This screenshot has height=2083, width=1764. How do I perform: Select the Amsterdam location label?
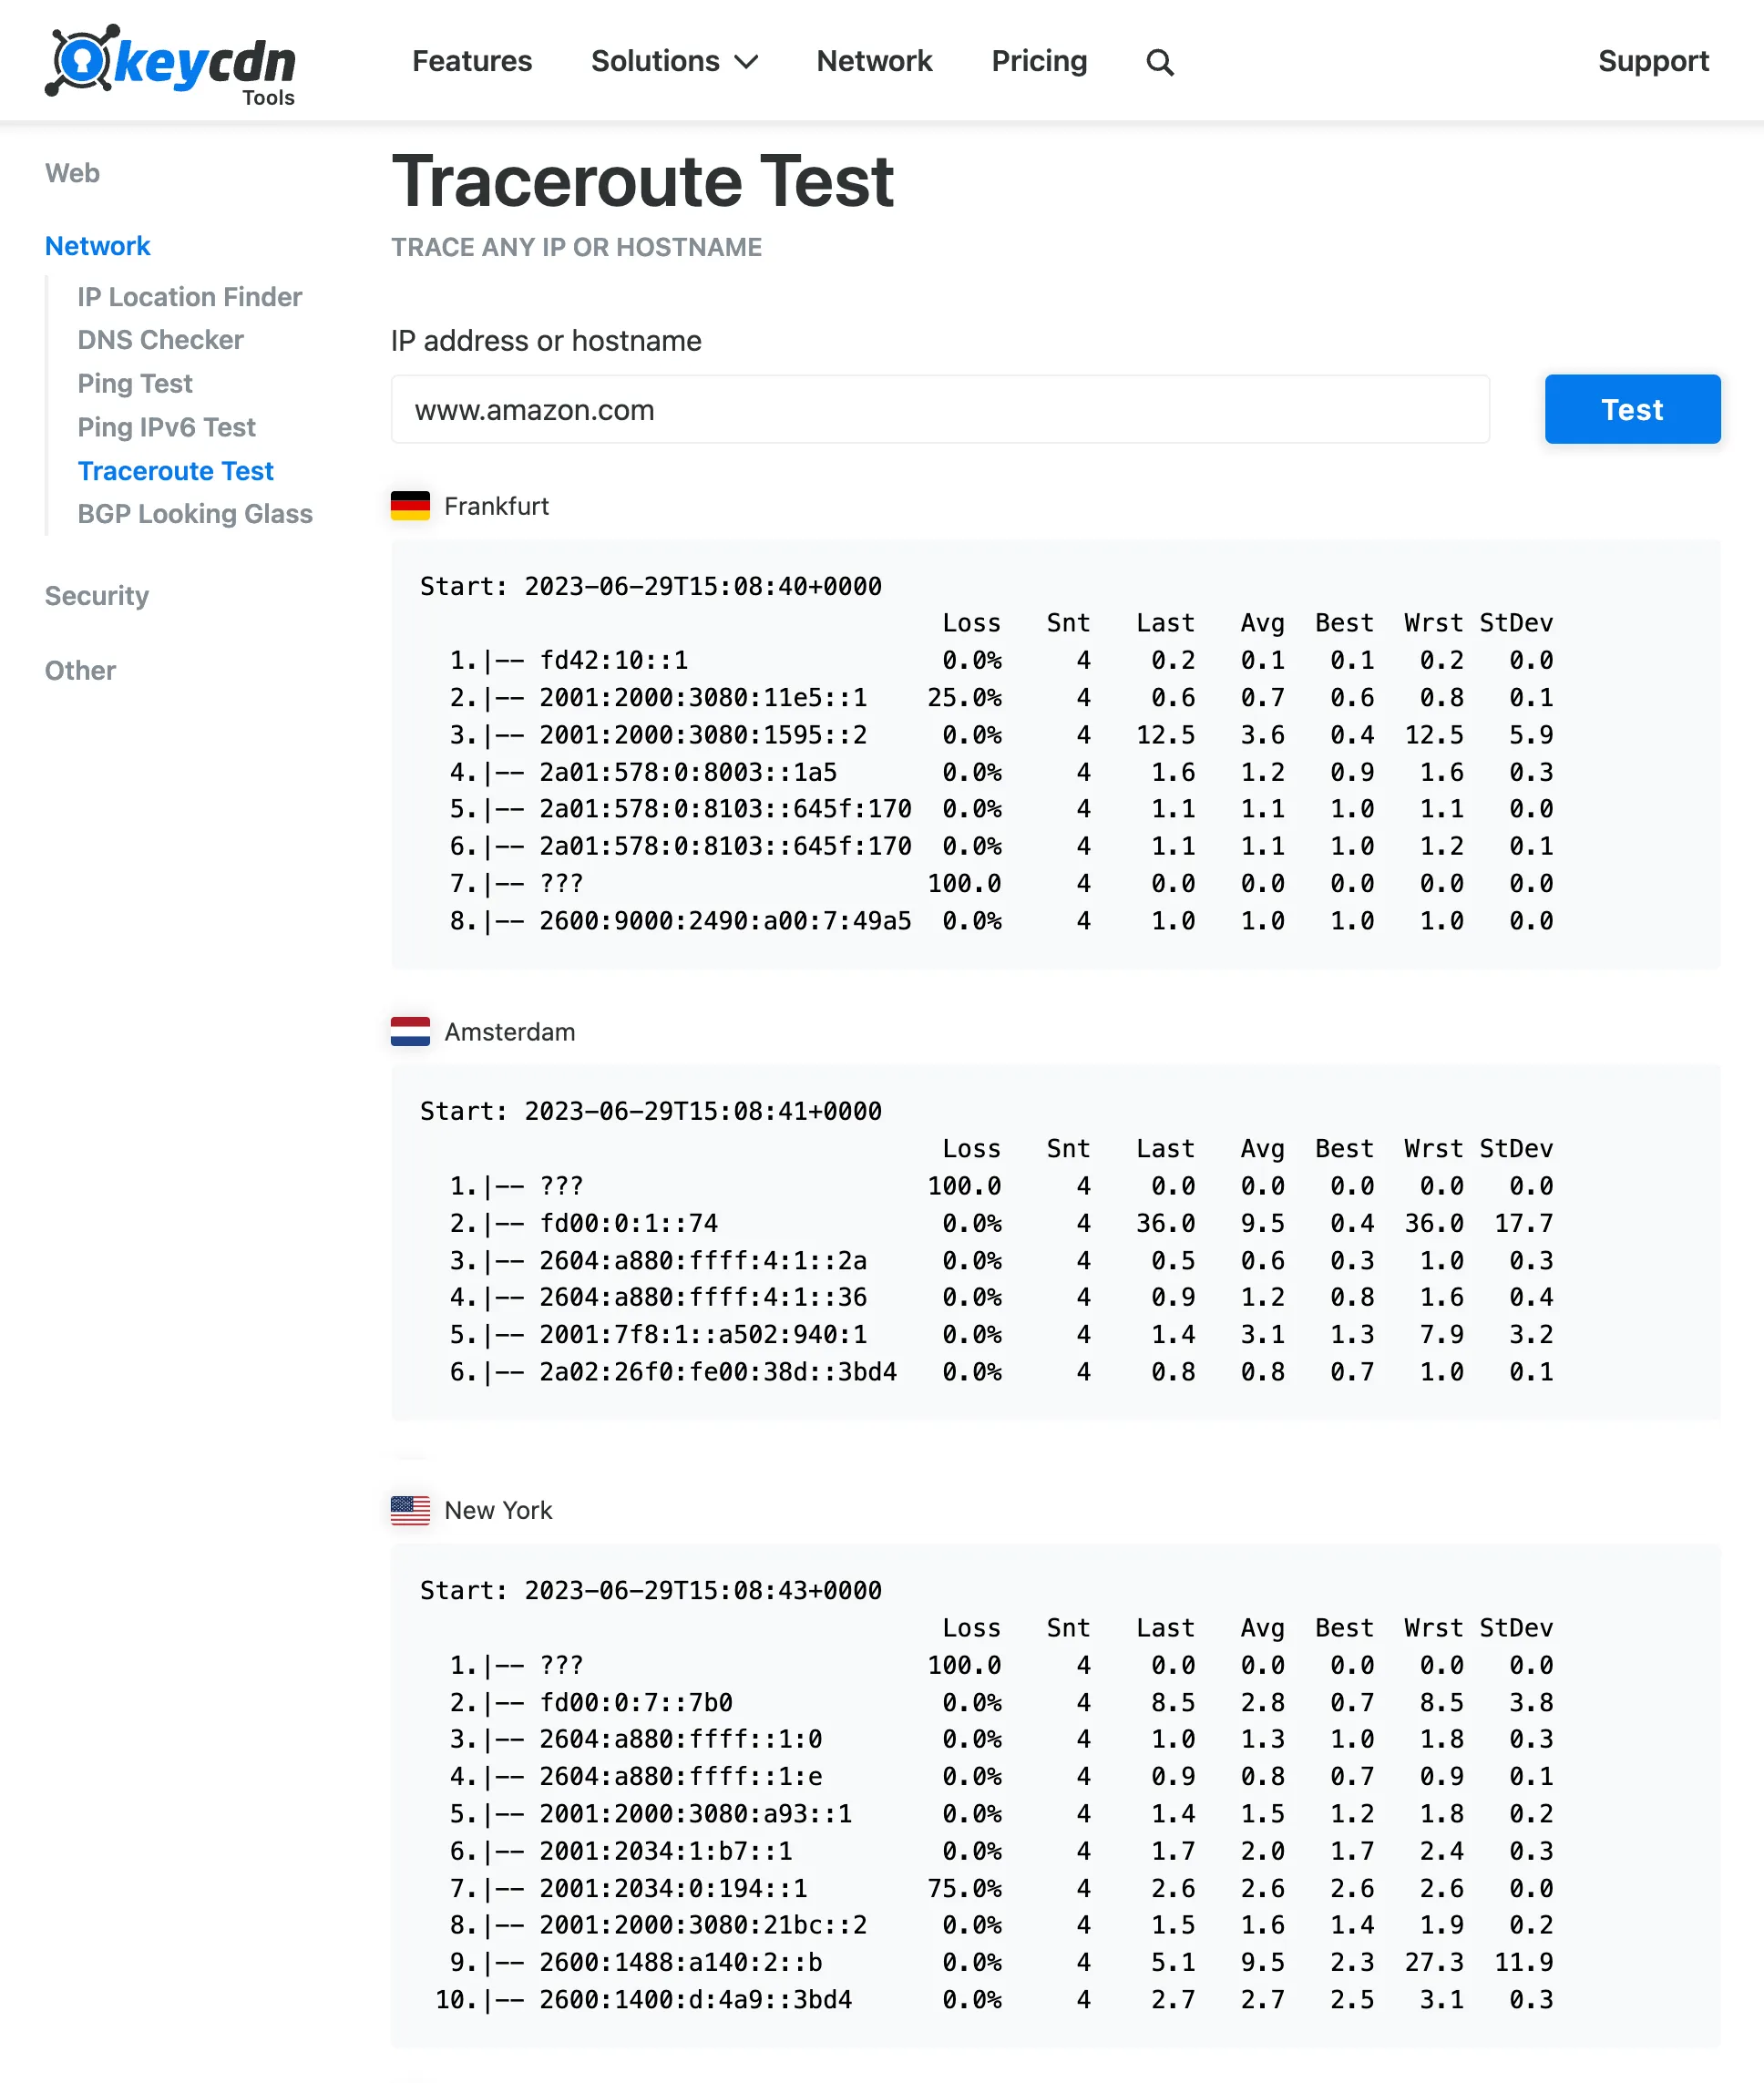[510, 1032]
